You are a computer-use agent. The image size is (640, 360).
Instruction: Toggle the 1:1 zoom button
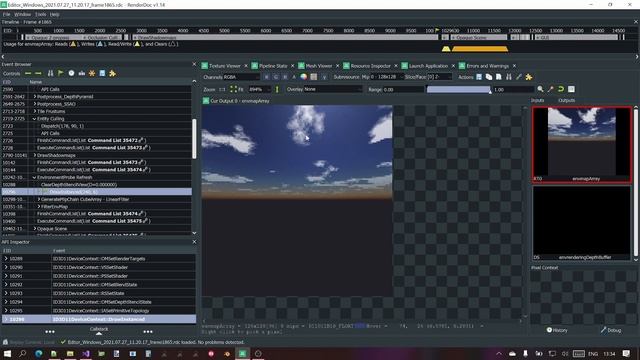coord(222,89)
